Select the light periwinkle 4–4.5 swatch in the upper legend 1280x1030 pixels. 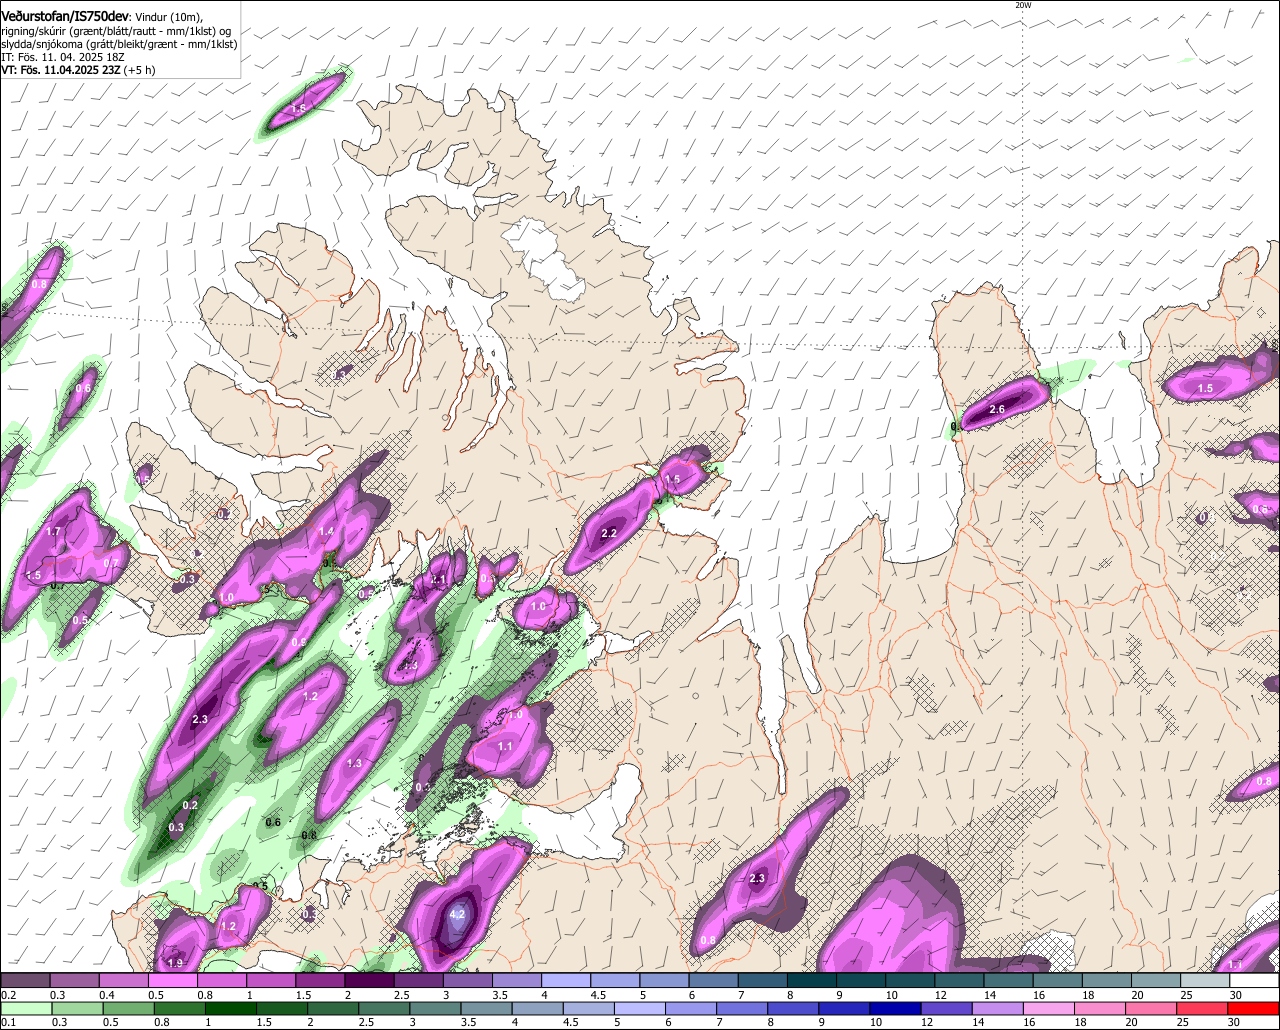point(566,981)
